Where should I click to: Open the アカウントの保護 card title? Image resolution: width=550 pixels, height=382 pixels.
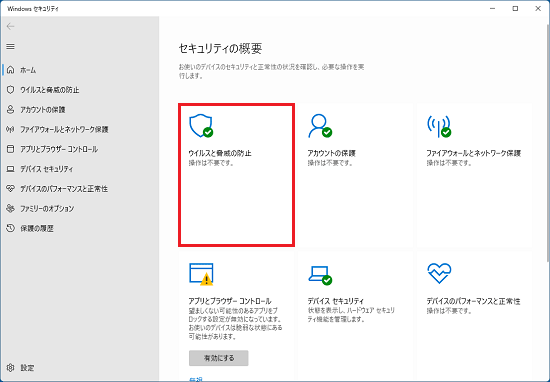point(331,153)
